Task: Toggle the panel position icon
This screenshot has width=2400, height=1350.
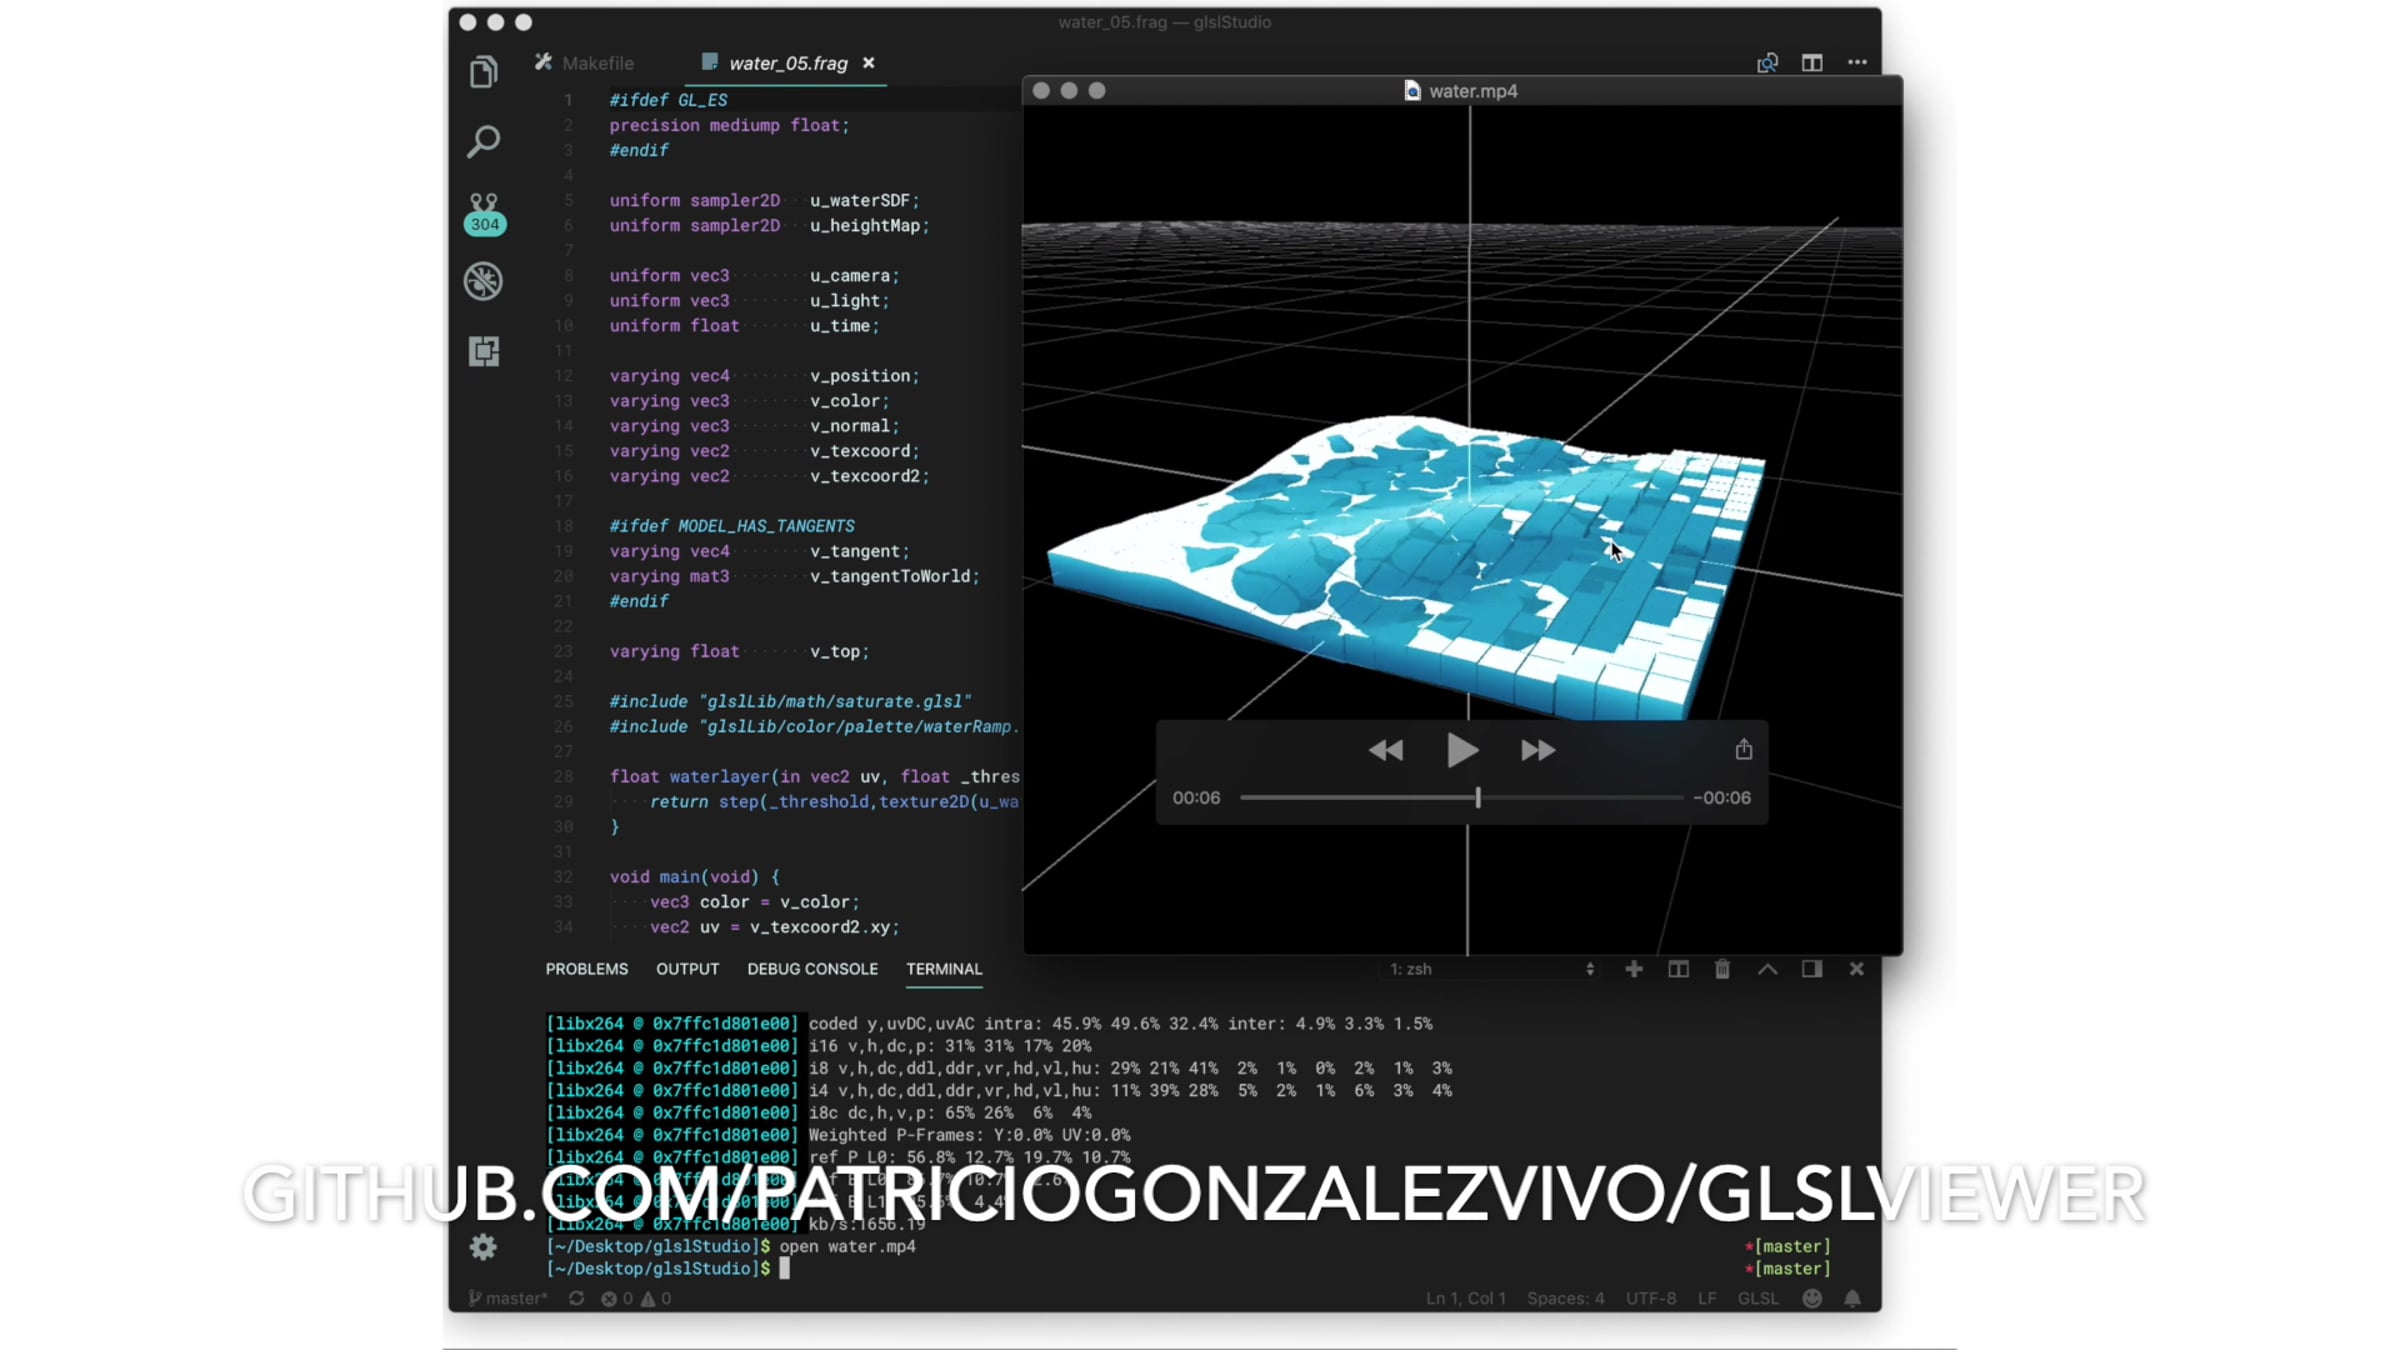Action: pyautogui.click(x=1812, y=969)
